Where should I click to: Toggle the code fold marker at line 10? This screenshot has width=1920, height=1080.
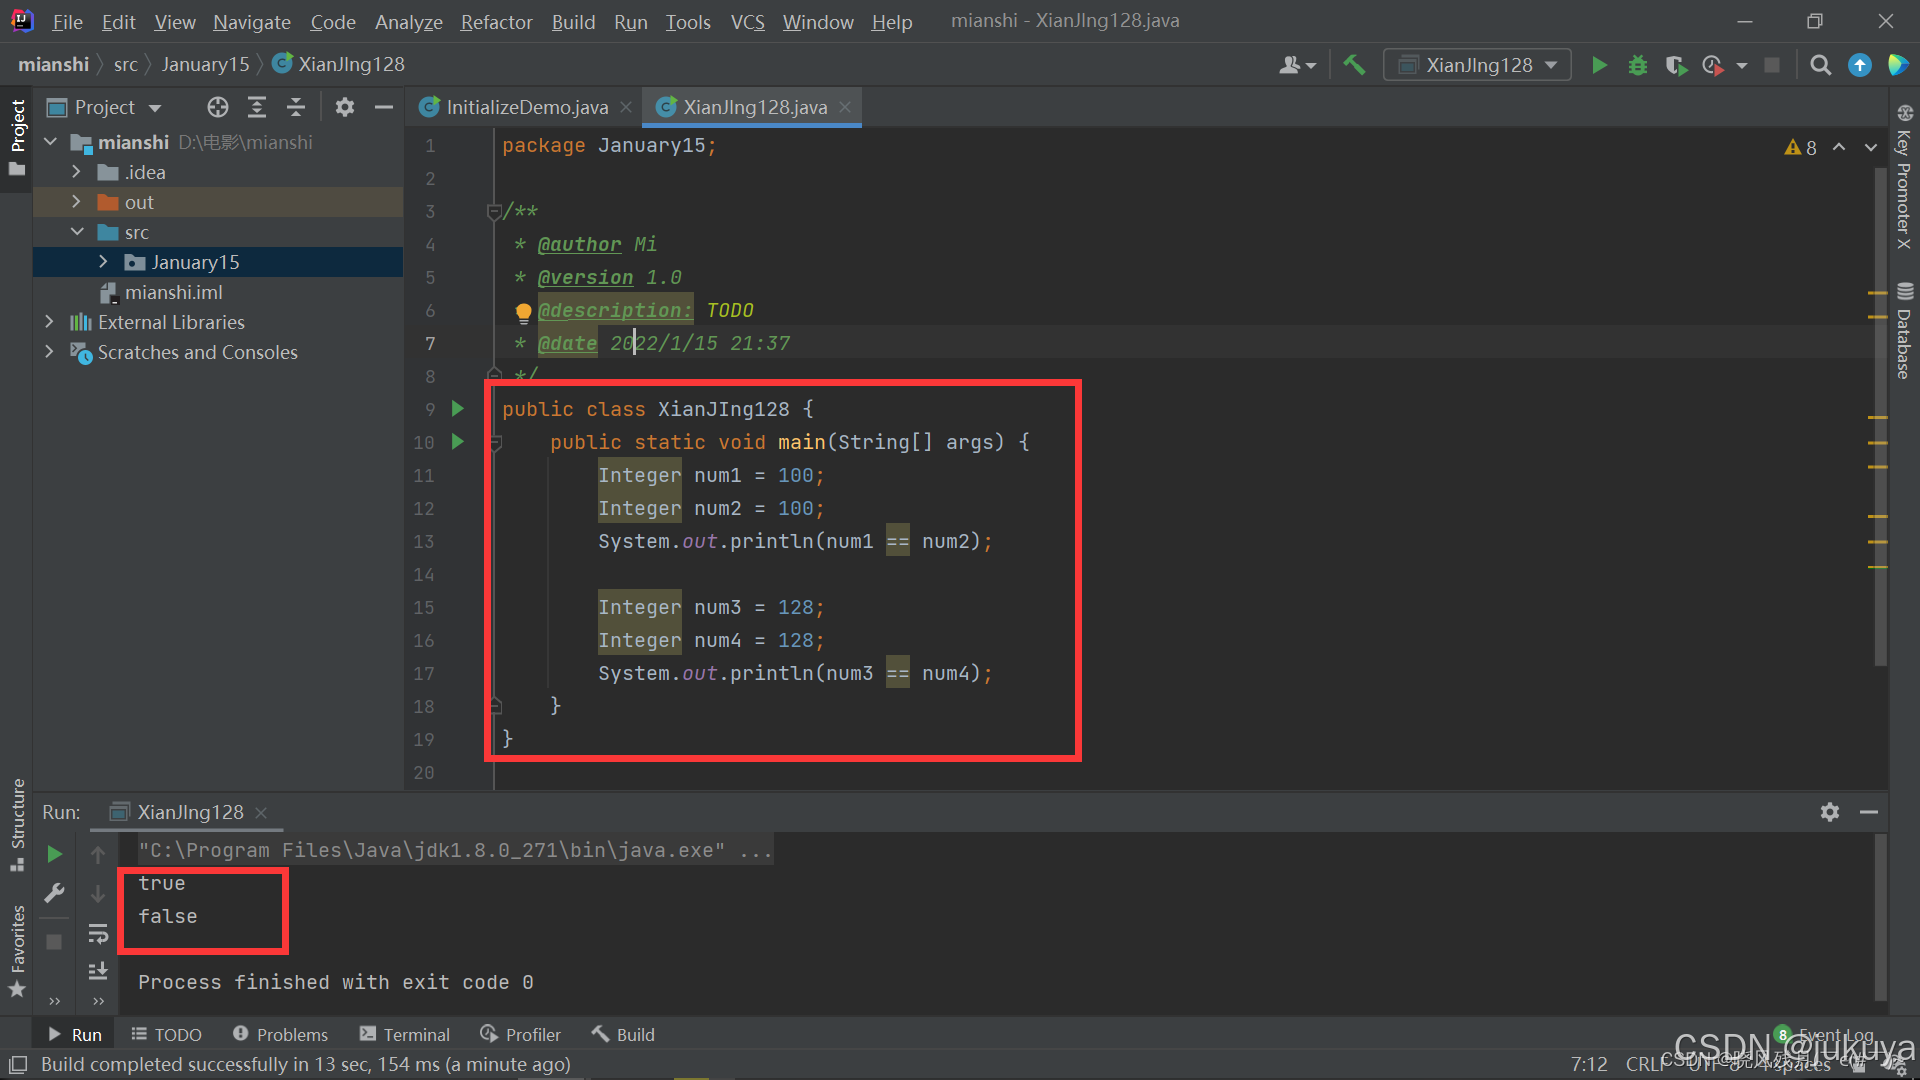495,442
